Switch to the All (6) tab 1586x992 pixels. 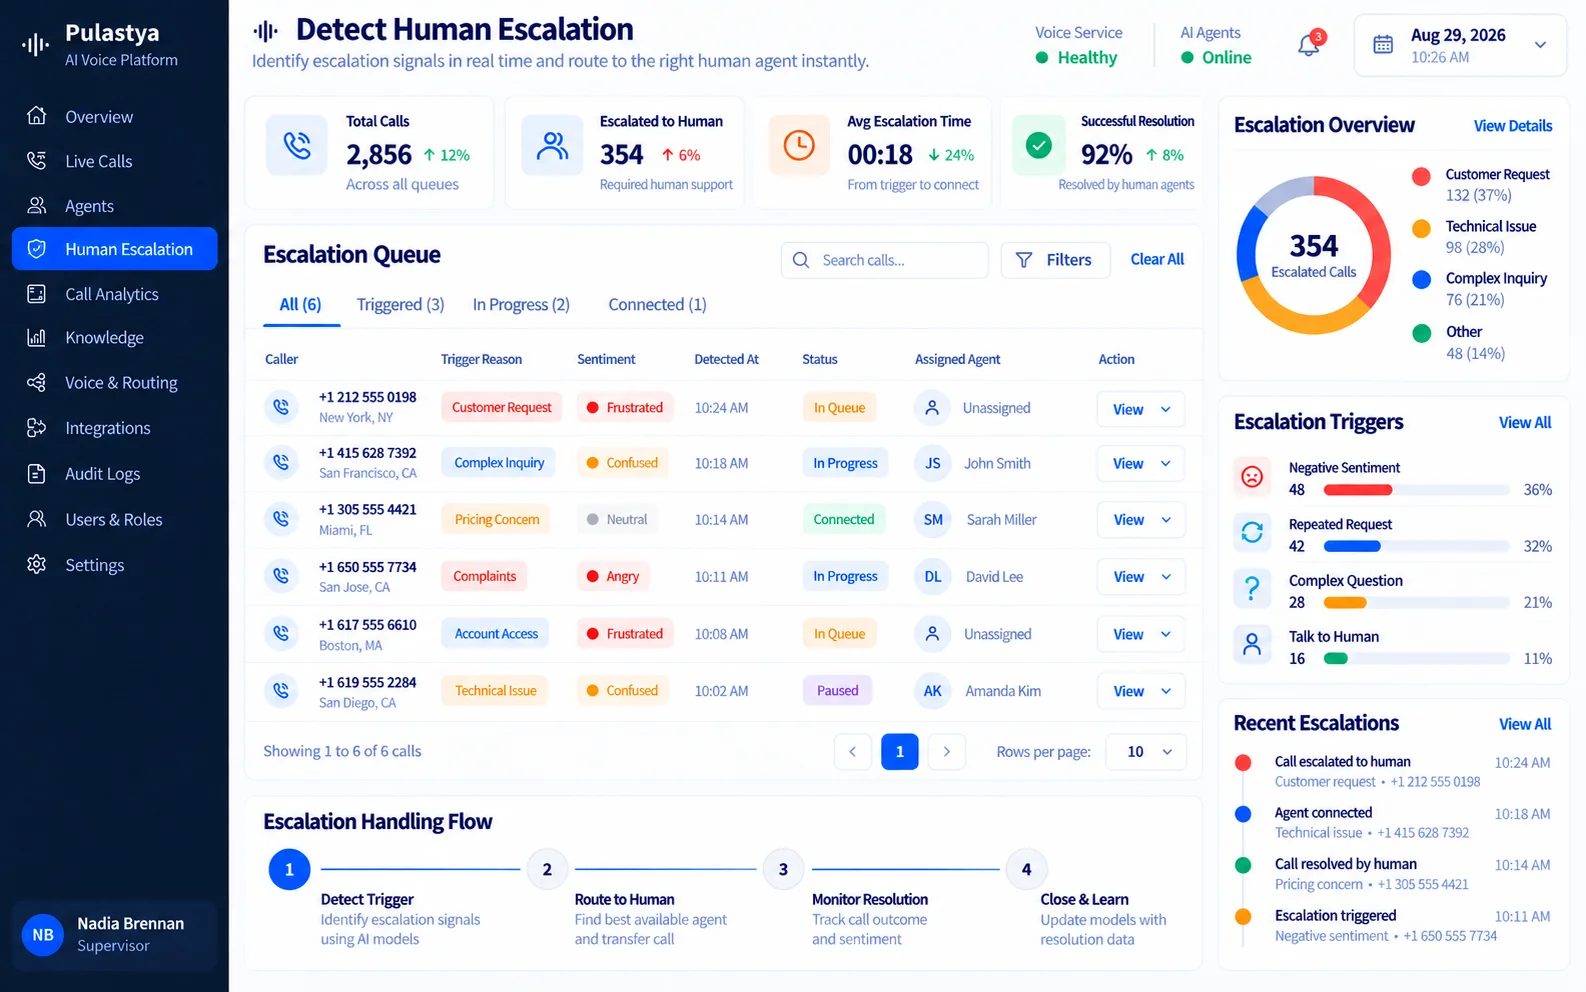[x=300, y=305]
